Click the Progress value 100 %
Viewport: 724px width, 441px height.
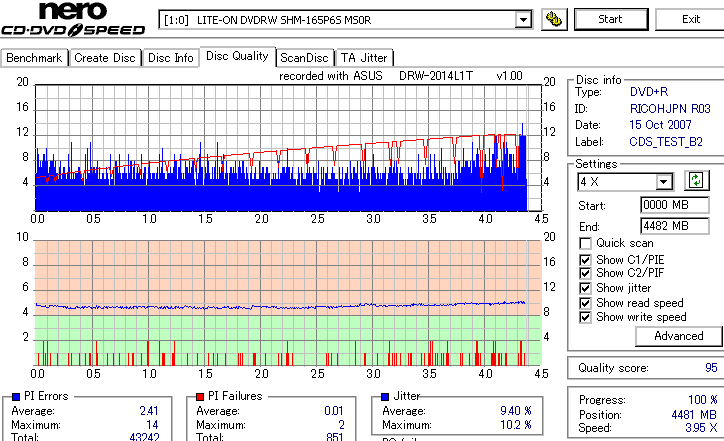tap(703, 400)
